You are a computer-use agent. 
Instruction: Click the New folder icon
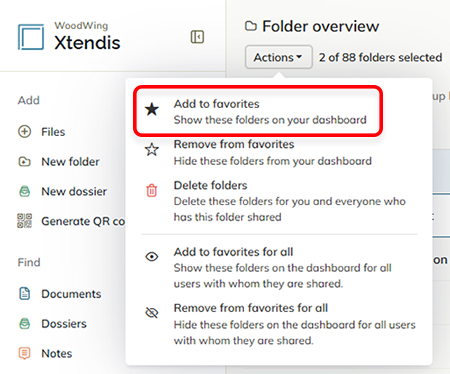click(24, 162)
